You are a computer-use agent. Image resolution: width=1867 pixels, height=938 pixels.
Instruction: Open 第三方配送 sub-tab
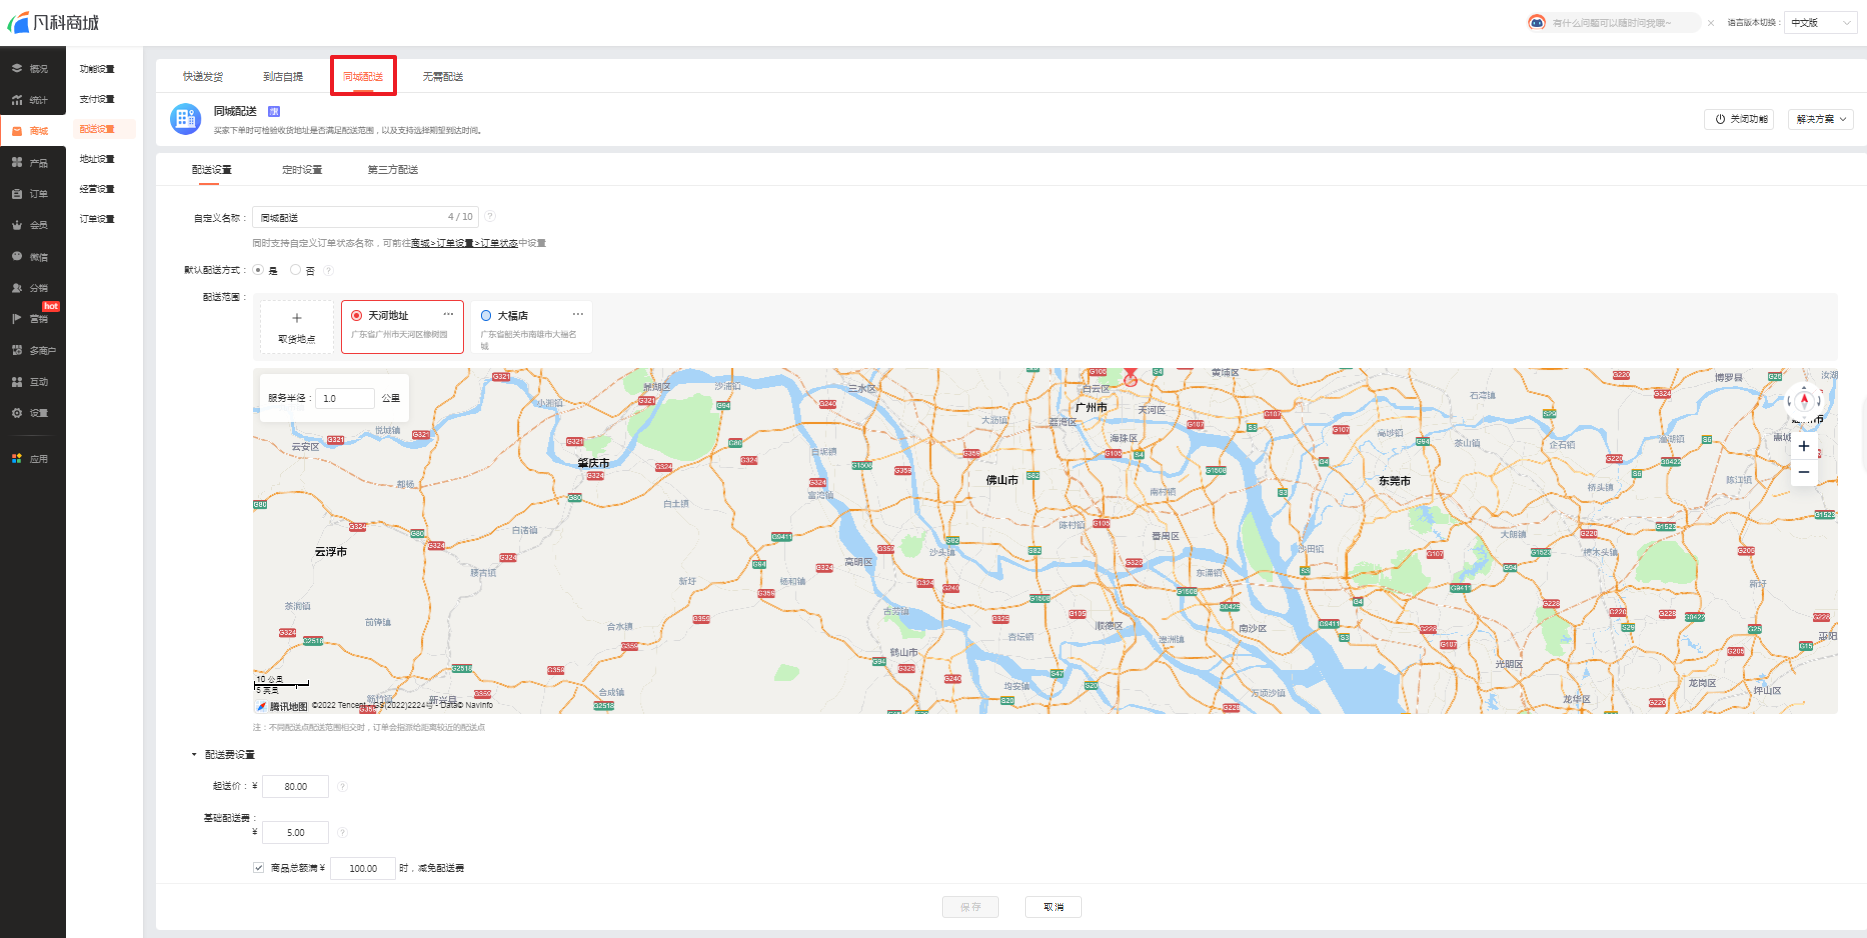pyautogui.click(x=393, y=170)
